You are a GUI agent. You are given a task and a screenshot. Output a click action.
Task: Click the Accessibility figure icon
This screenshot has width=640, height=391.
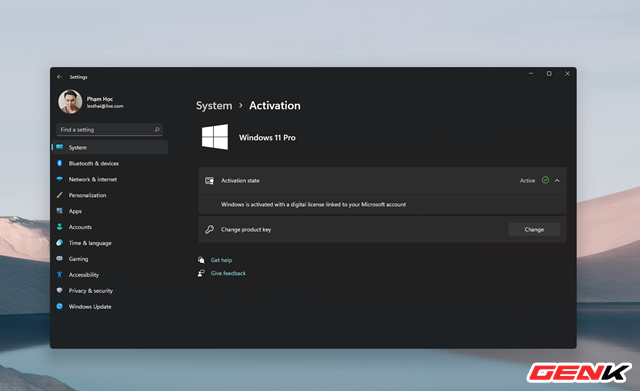[60, 274]
